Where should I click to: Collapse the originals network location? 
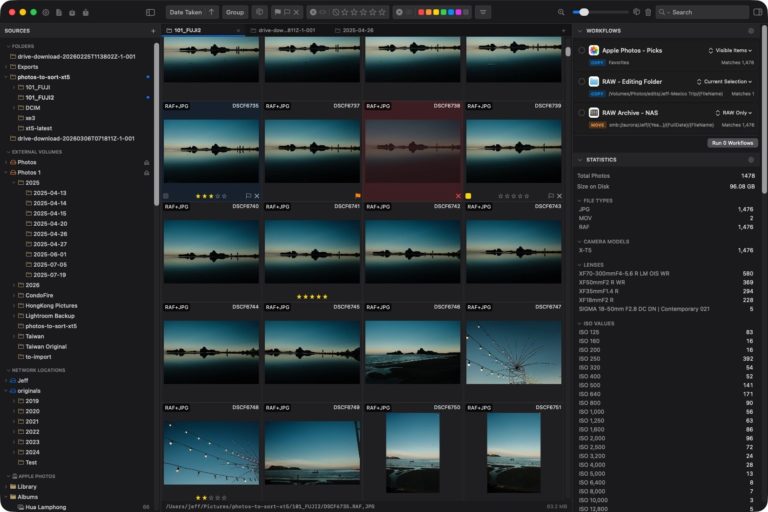click(x=6, y=390)
